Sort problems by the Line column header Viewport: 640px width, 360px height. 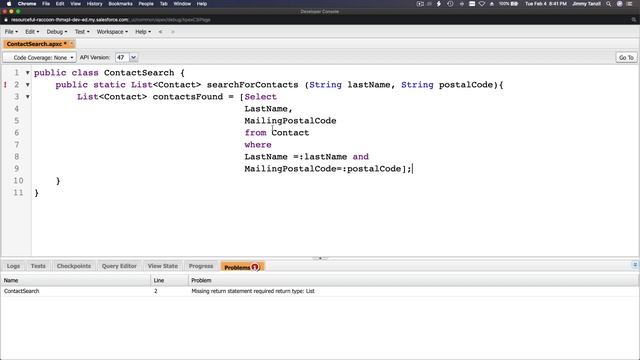[170, 280]
